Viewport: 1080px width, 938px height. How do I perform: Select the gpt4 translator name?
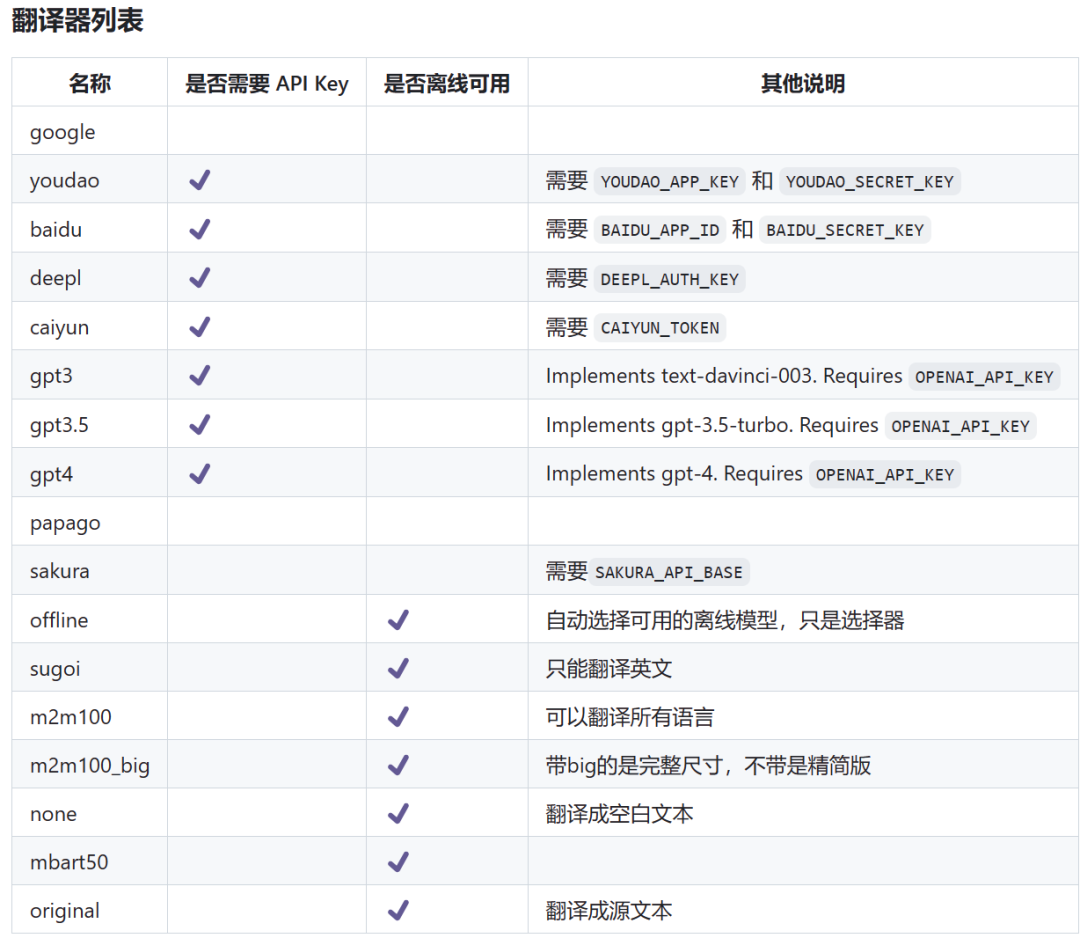click(x=51, y=475)
